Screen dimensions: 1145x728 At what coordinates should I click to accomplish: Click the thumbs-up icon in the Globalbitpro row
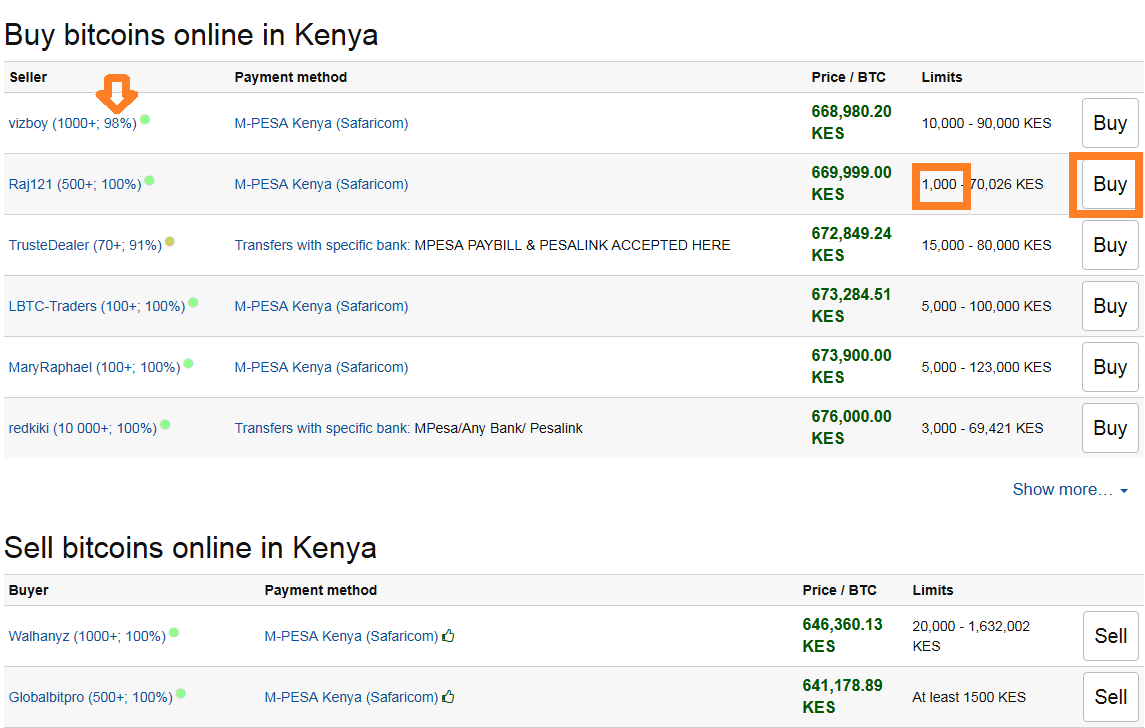pos(448,697)
